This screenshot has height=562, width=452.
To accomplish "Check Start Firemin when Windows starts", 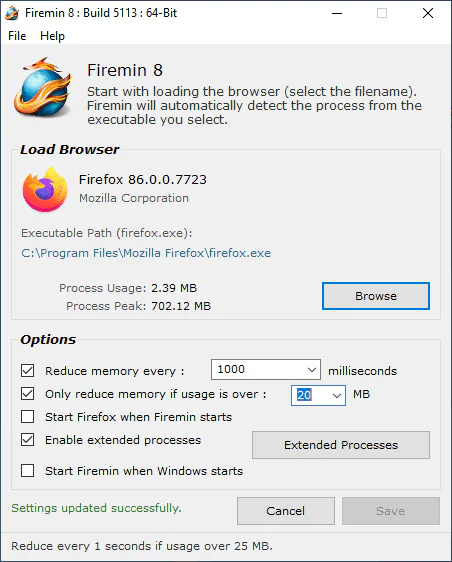I will pos(28,470).
